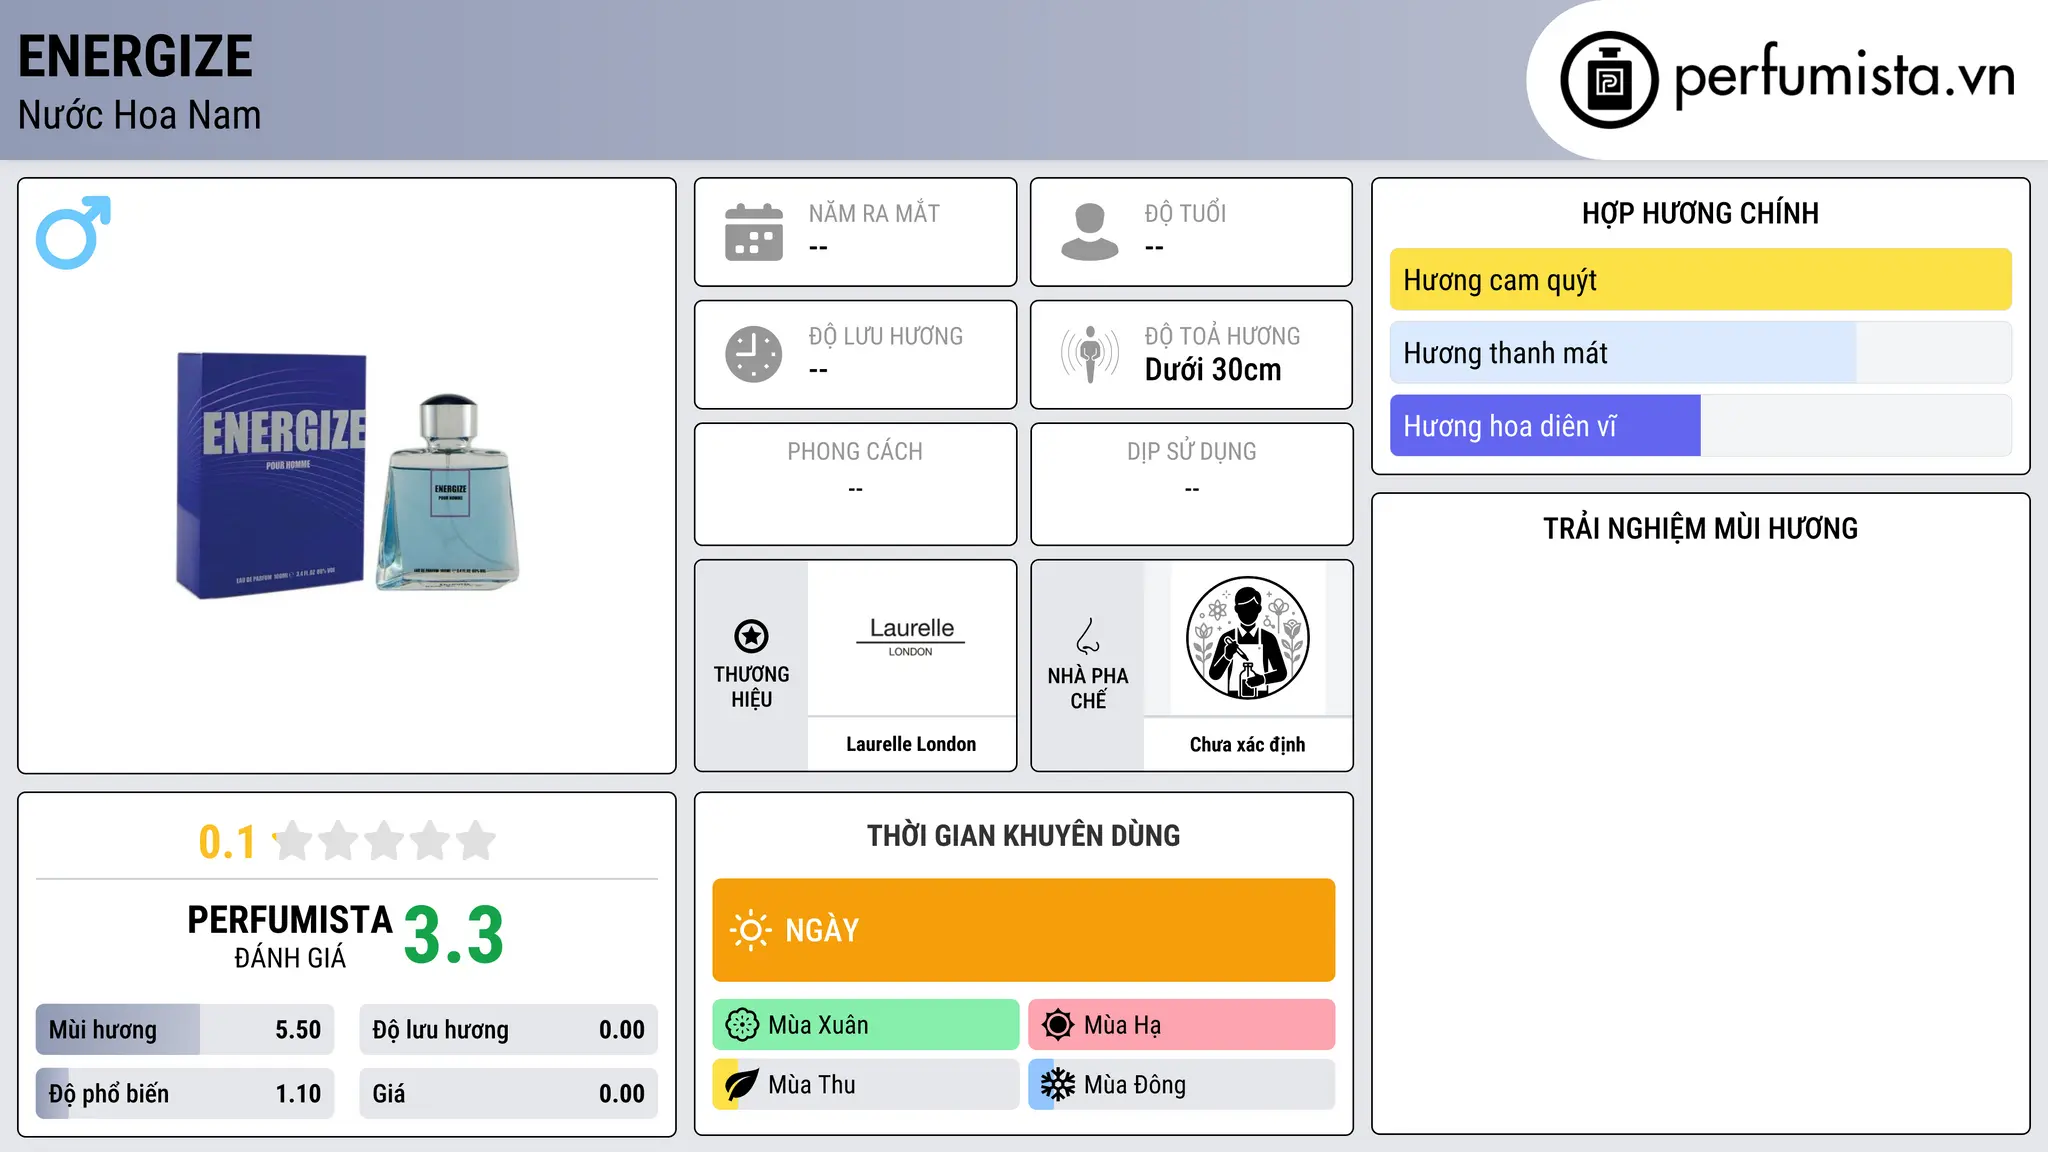Click the orange Ngày daytime bar
This screenshot has width=2048, height=1152.
pyautogui.click(x=1024, y=930)
